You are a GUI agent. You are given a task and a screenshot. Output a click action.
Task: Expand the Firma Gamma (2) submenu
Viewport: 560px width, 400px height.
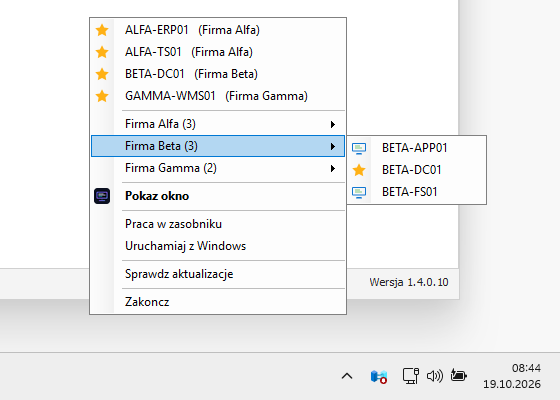[x=218, y=168]
